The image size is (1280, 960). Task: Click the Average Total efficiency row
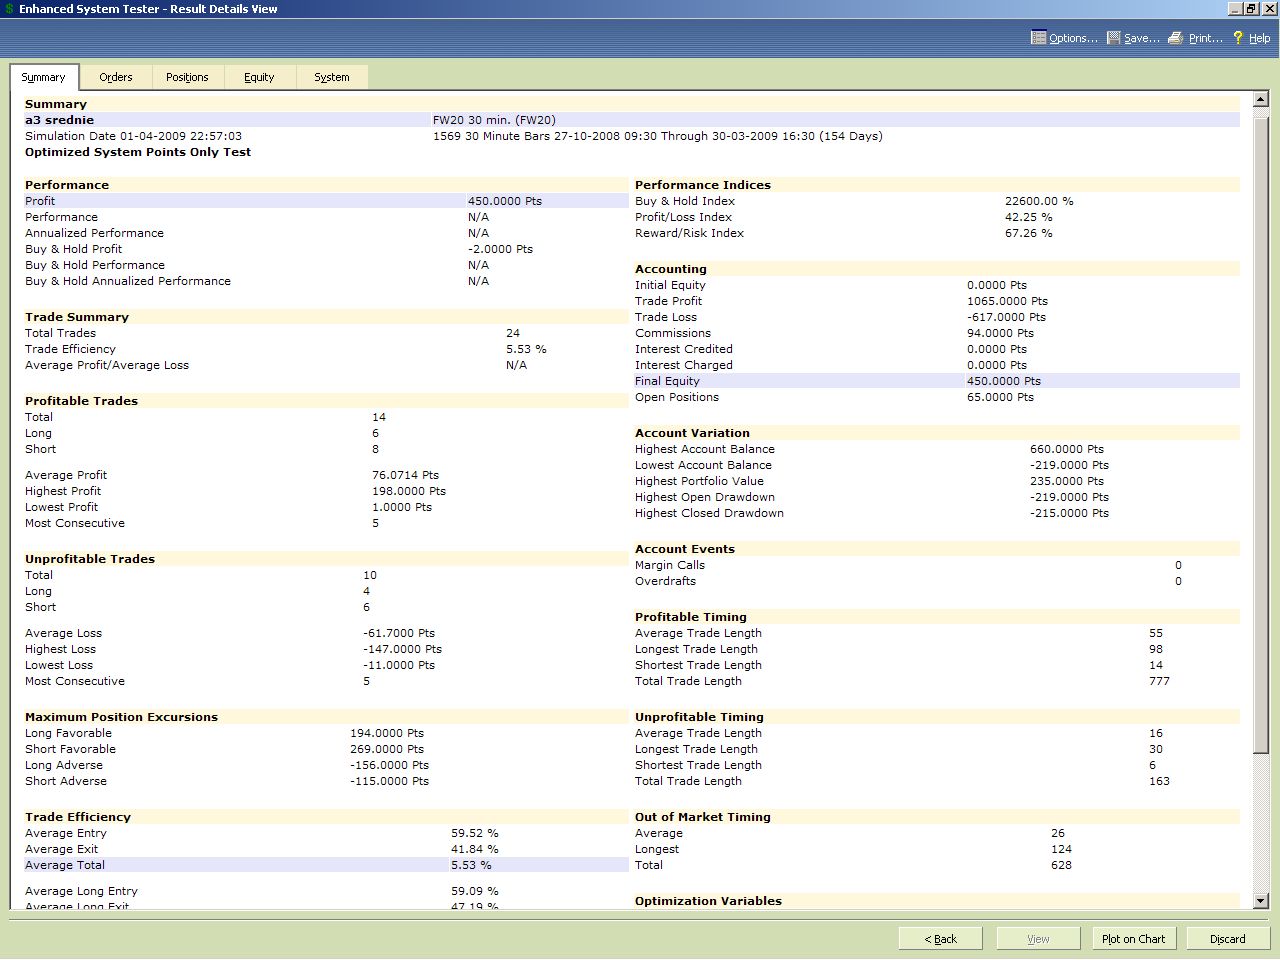(x=326, y=865)
